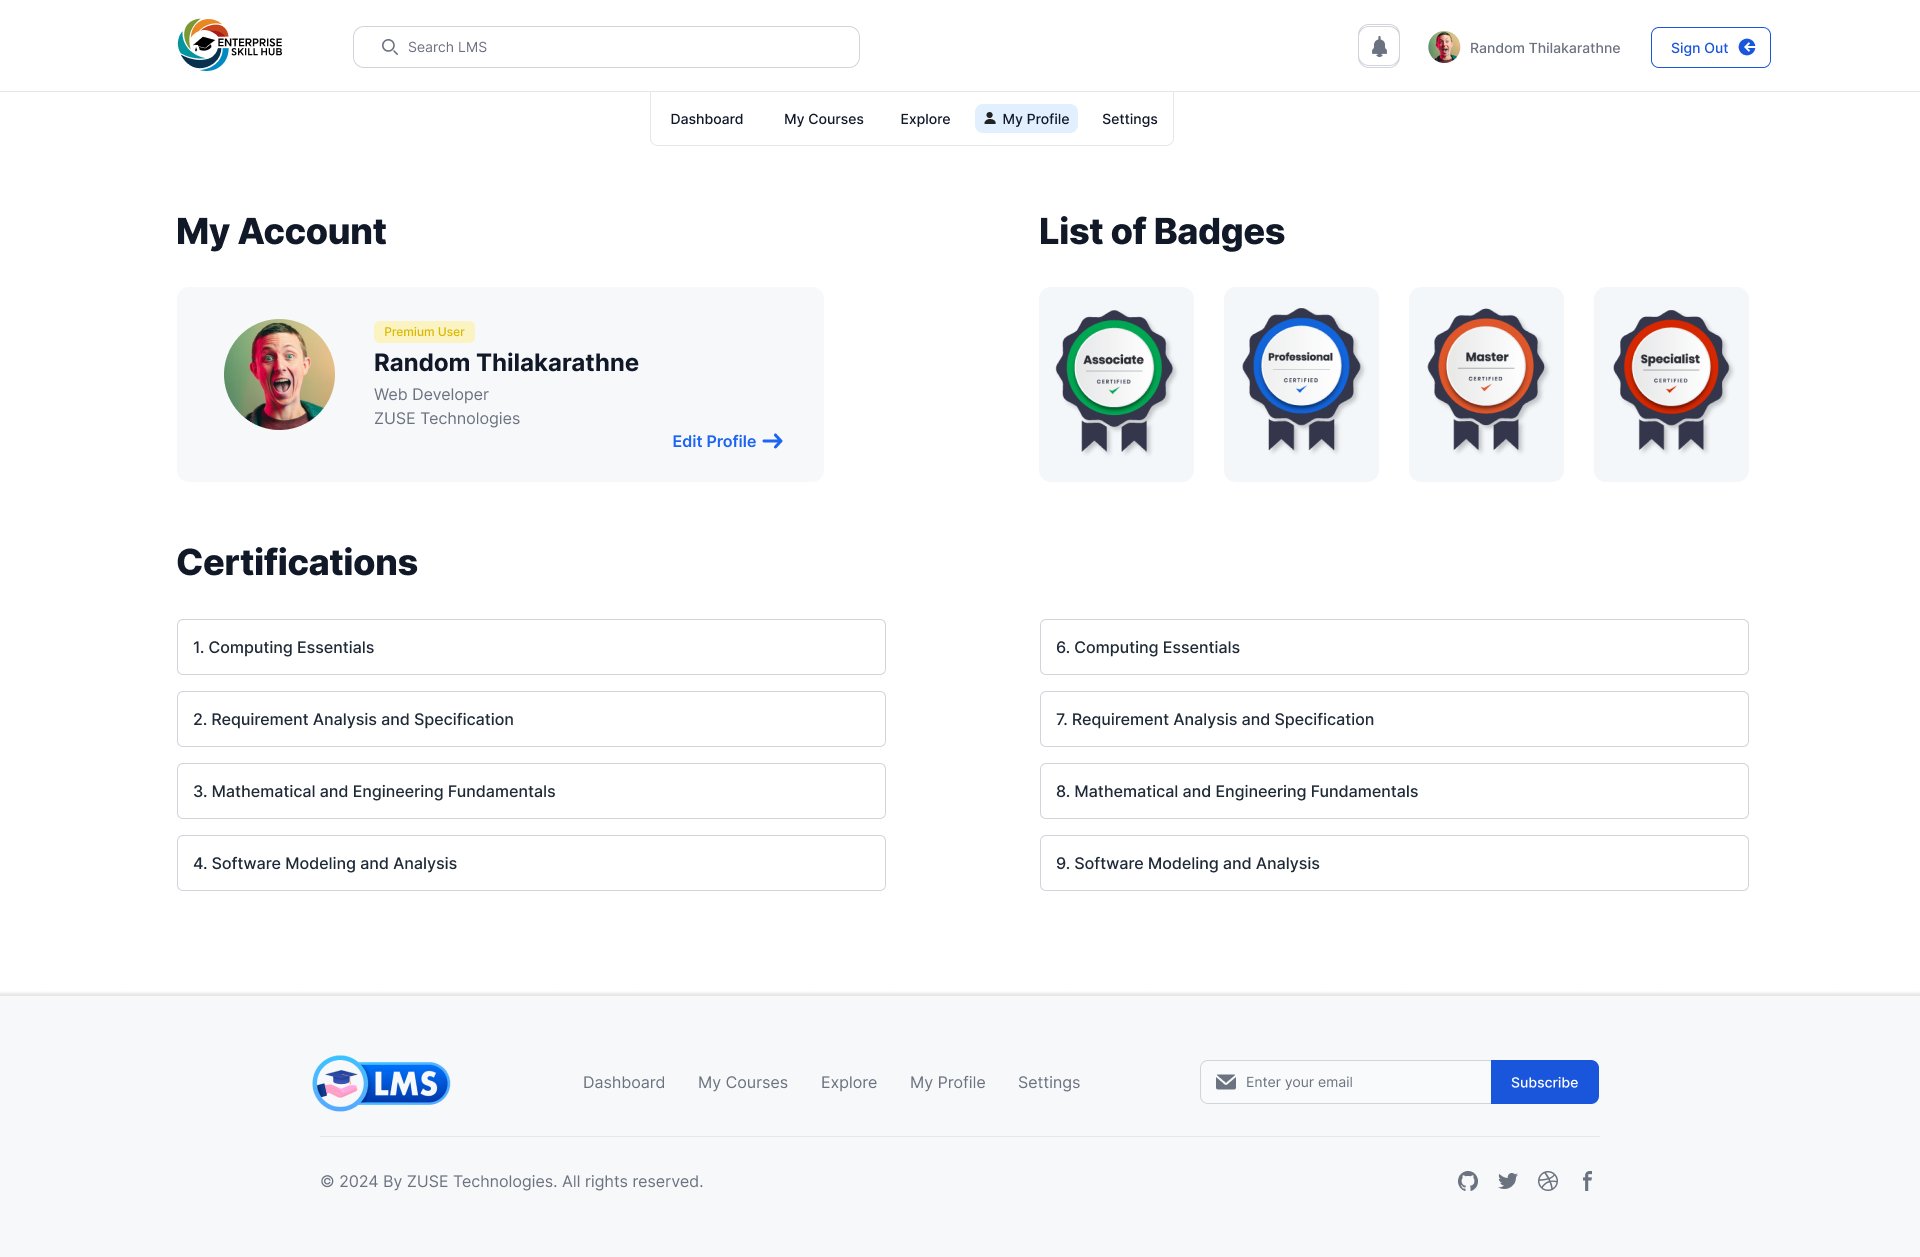Viewport: 1920px width, 1257px height.
Task: Click the Subscribe button
Action: click(1545, 1082)
